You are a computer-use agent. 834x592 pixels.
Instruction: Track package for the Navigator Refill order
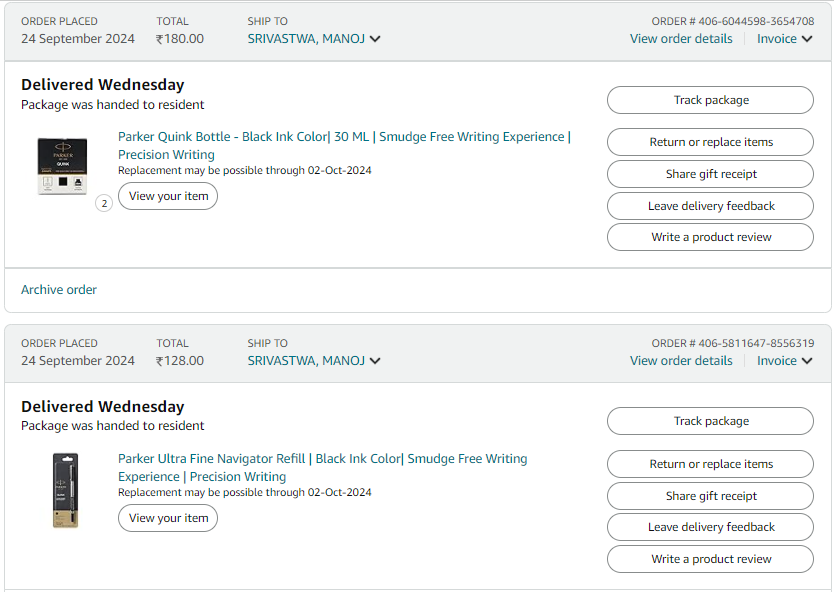tap(710, 421)
